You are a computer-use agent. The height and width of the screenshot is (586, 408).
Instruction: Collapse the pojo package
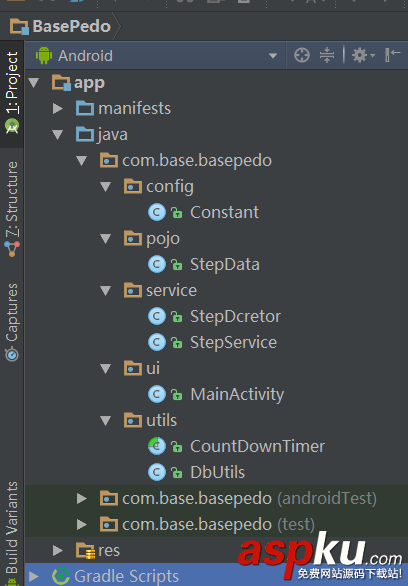click(106, 238)
